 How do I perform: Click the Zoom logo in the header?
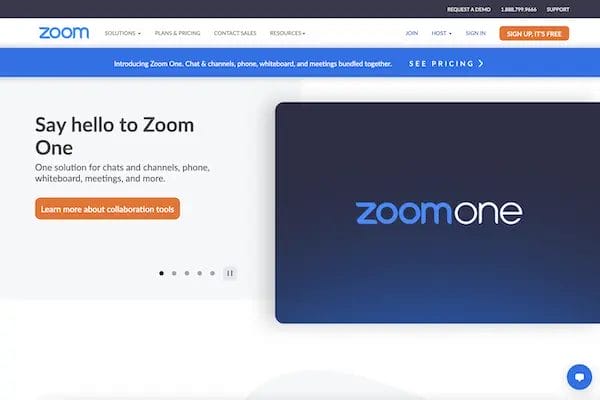[x=64, y=33]
